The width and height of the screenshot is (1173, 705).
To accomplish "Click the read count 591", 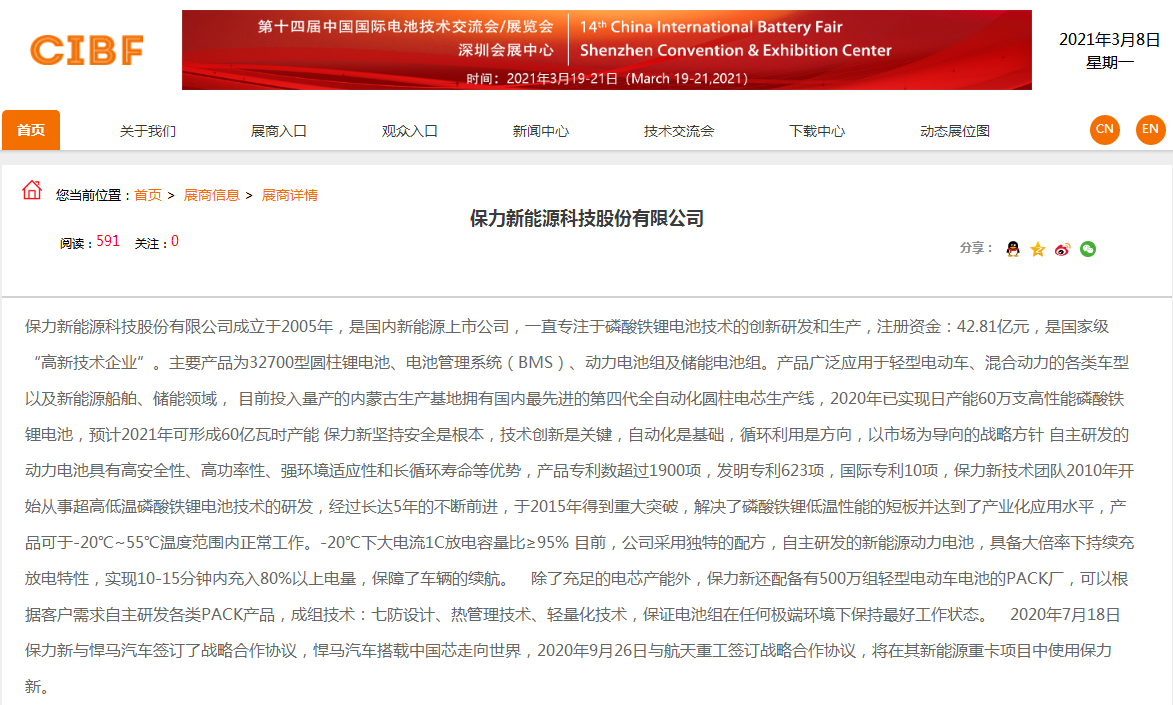I will 108,241.
